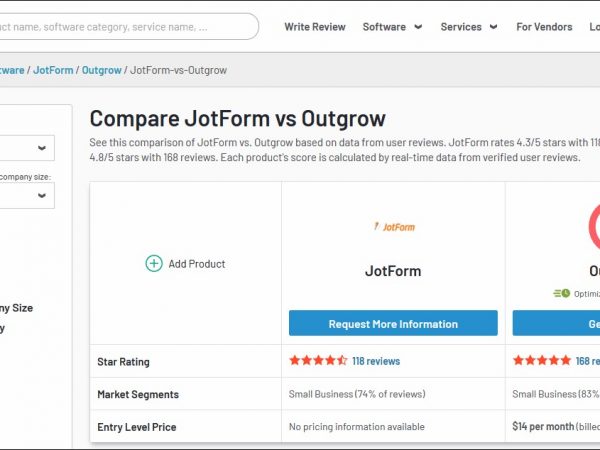
Task: Open JotForm's 118 reviews link
Action: coord(376,361)
